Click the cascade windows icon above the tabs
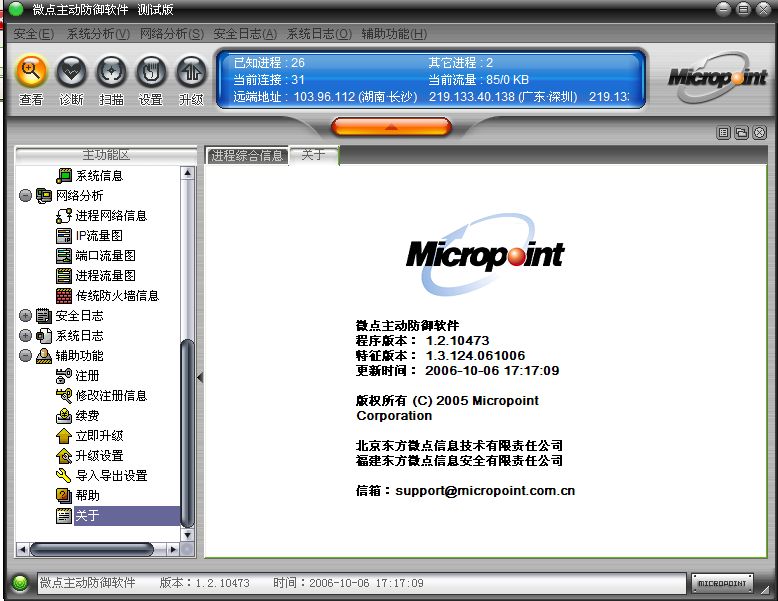The width and height of the screenshot is (778, 601). pyautogui.click(x=742, y=133)
